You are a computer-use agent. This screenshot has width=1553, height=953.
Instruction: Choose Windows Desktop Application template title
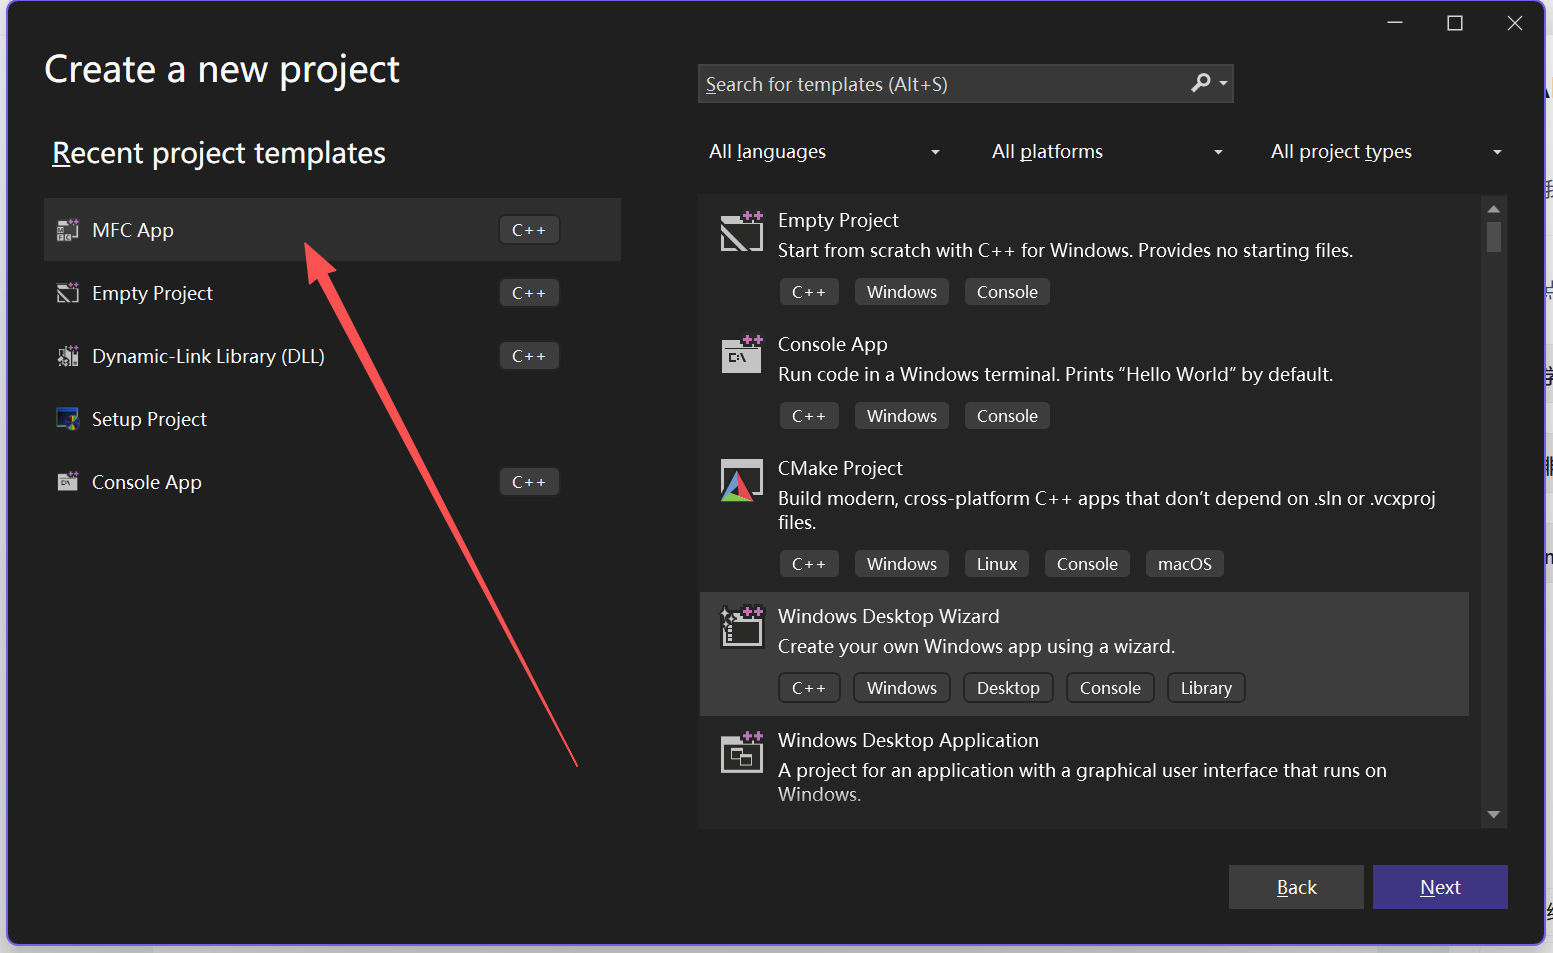pyautogui.click(x=908, y=740)
